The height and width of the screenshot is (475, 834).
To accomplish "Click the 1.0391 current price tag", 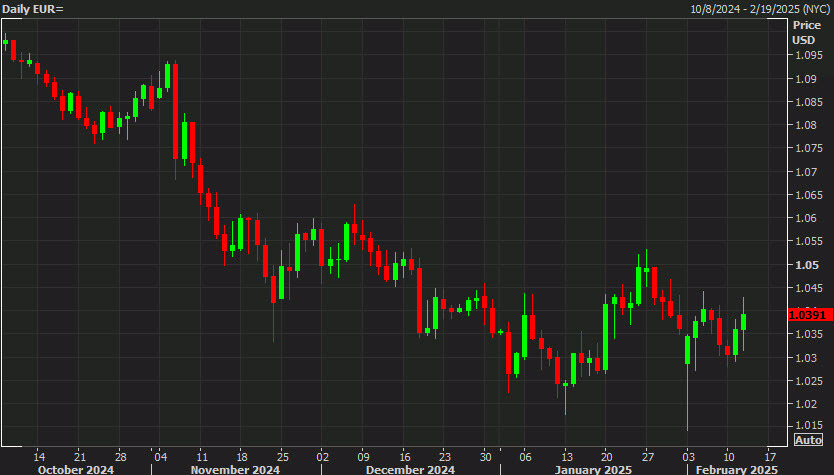I will pyautogui.click(x=810, y=315).
